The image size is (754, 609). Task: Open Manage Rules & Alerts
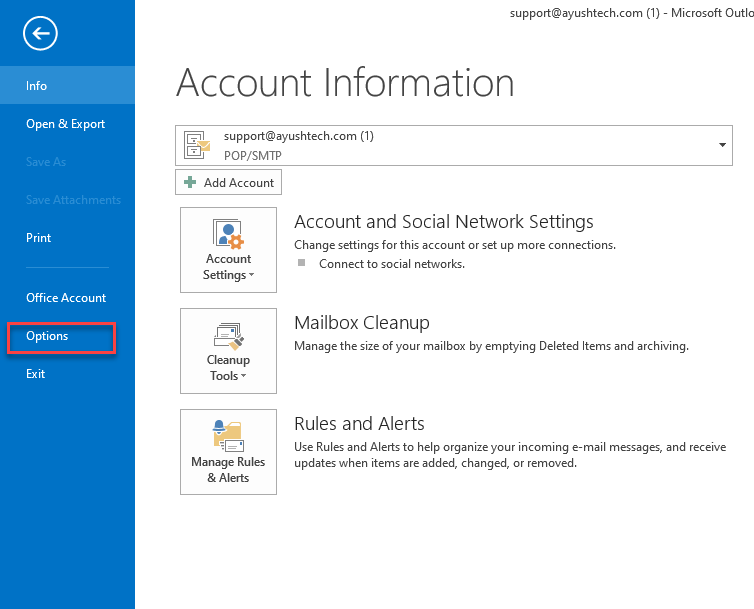coord(228,451)
